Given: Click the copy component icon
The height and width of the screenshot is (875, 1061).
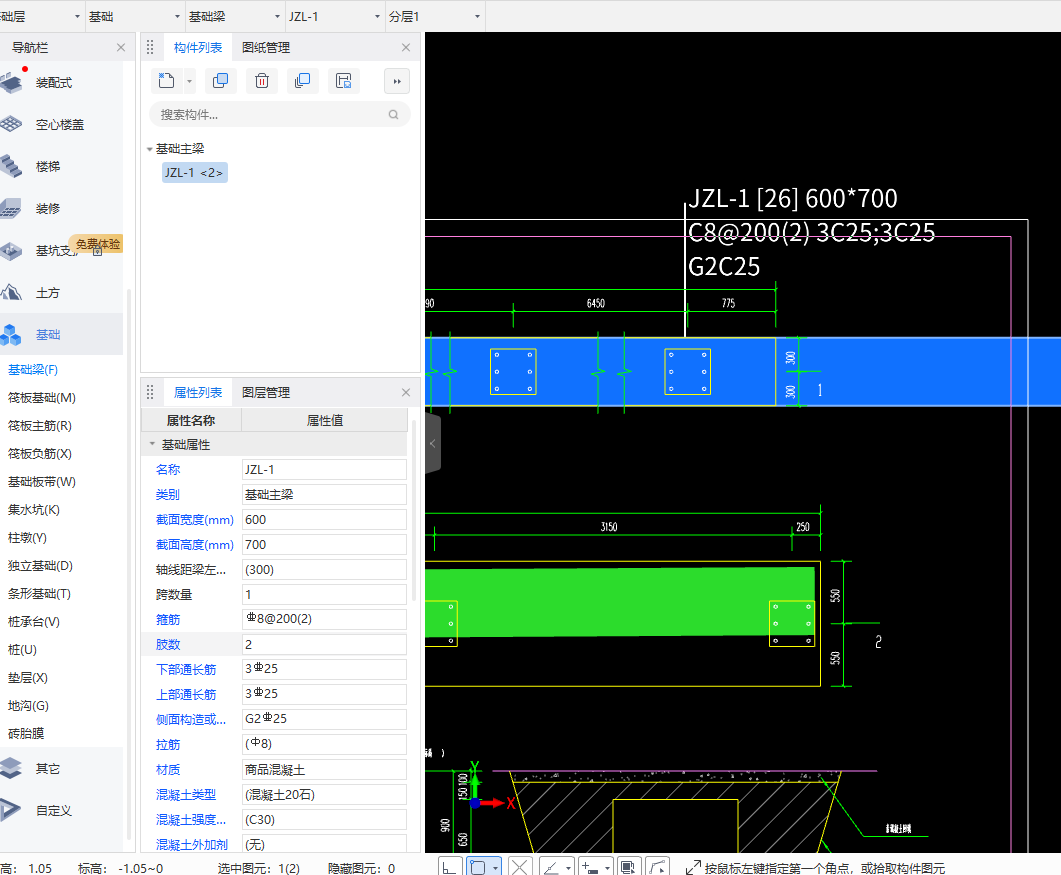Looking at the screenshot, I should tap(221, 81).
